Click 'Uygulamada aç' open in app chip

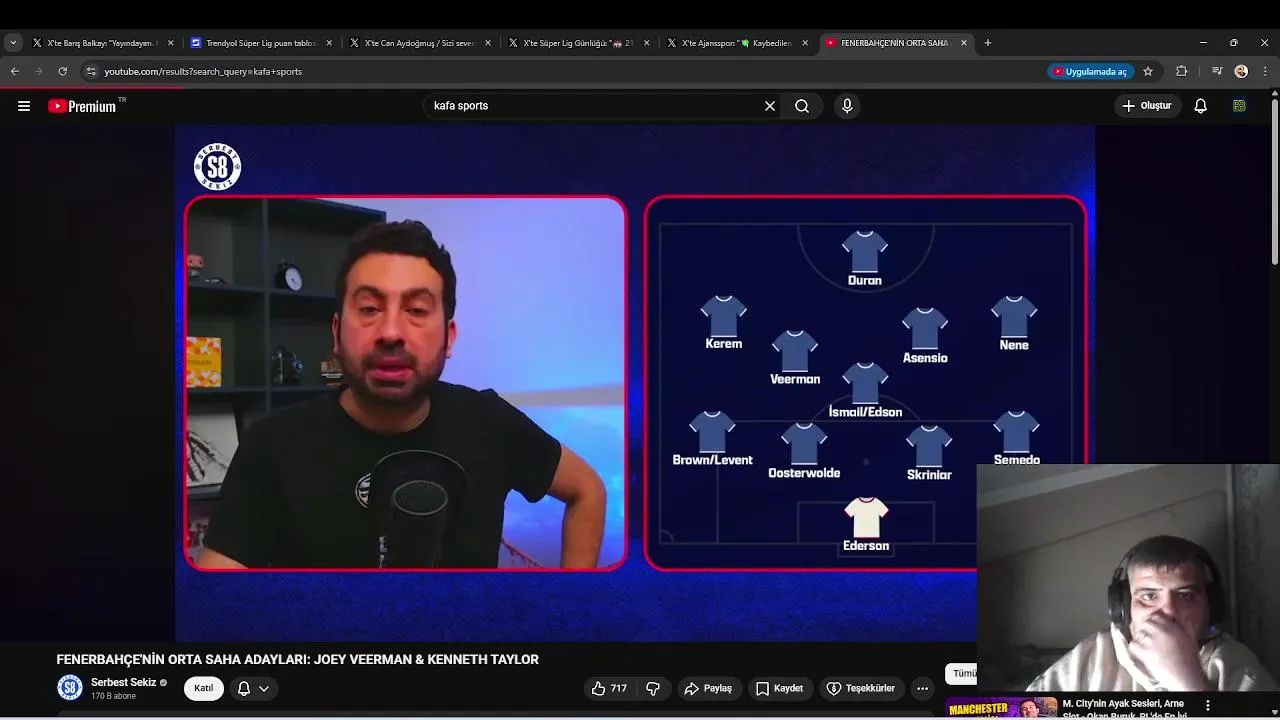point(1090,71)
